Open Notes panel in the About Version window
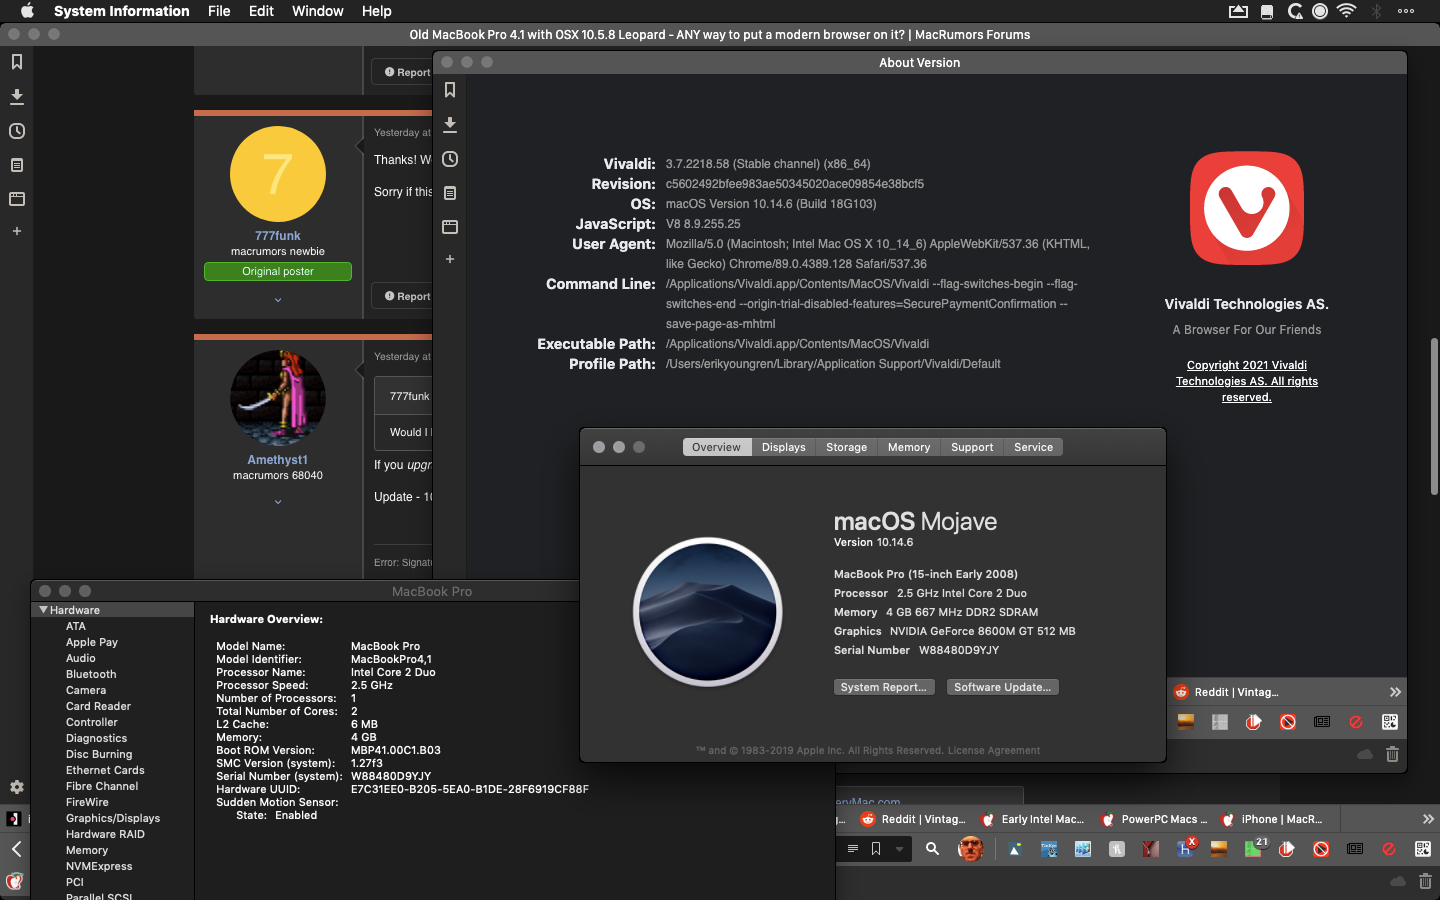The width and height of the screenshot is (1440, 900). (450, 193)
